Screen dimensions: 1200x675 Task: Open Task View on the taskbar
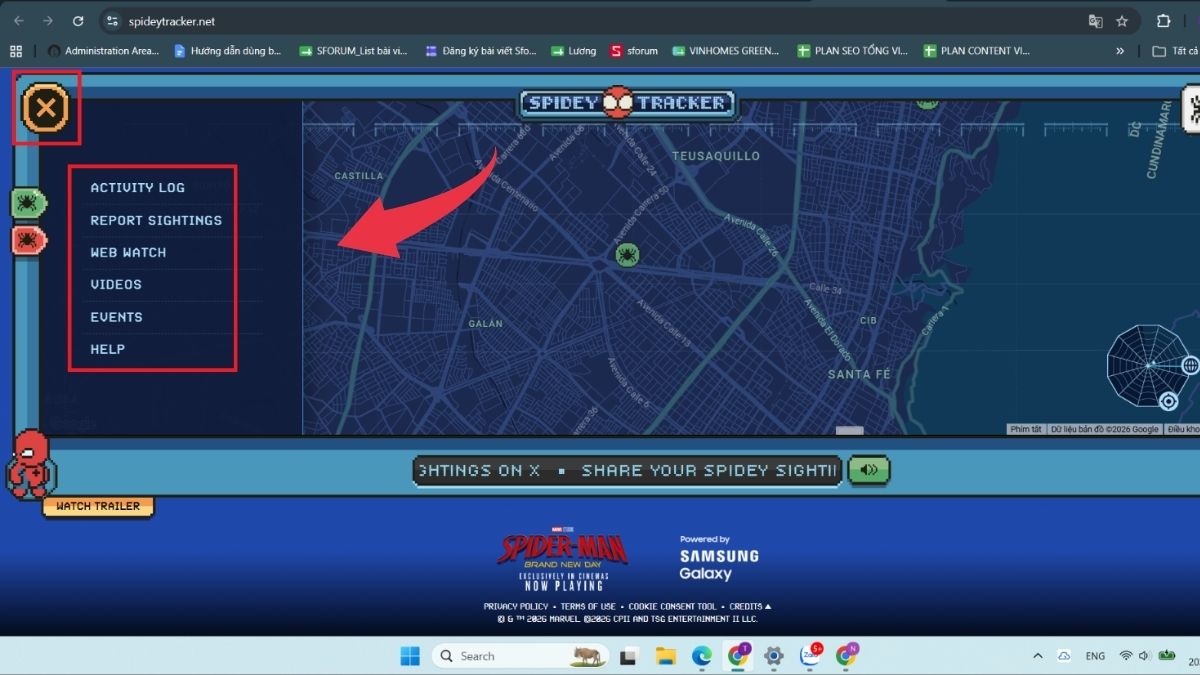[x=629, y=656]
